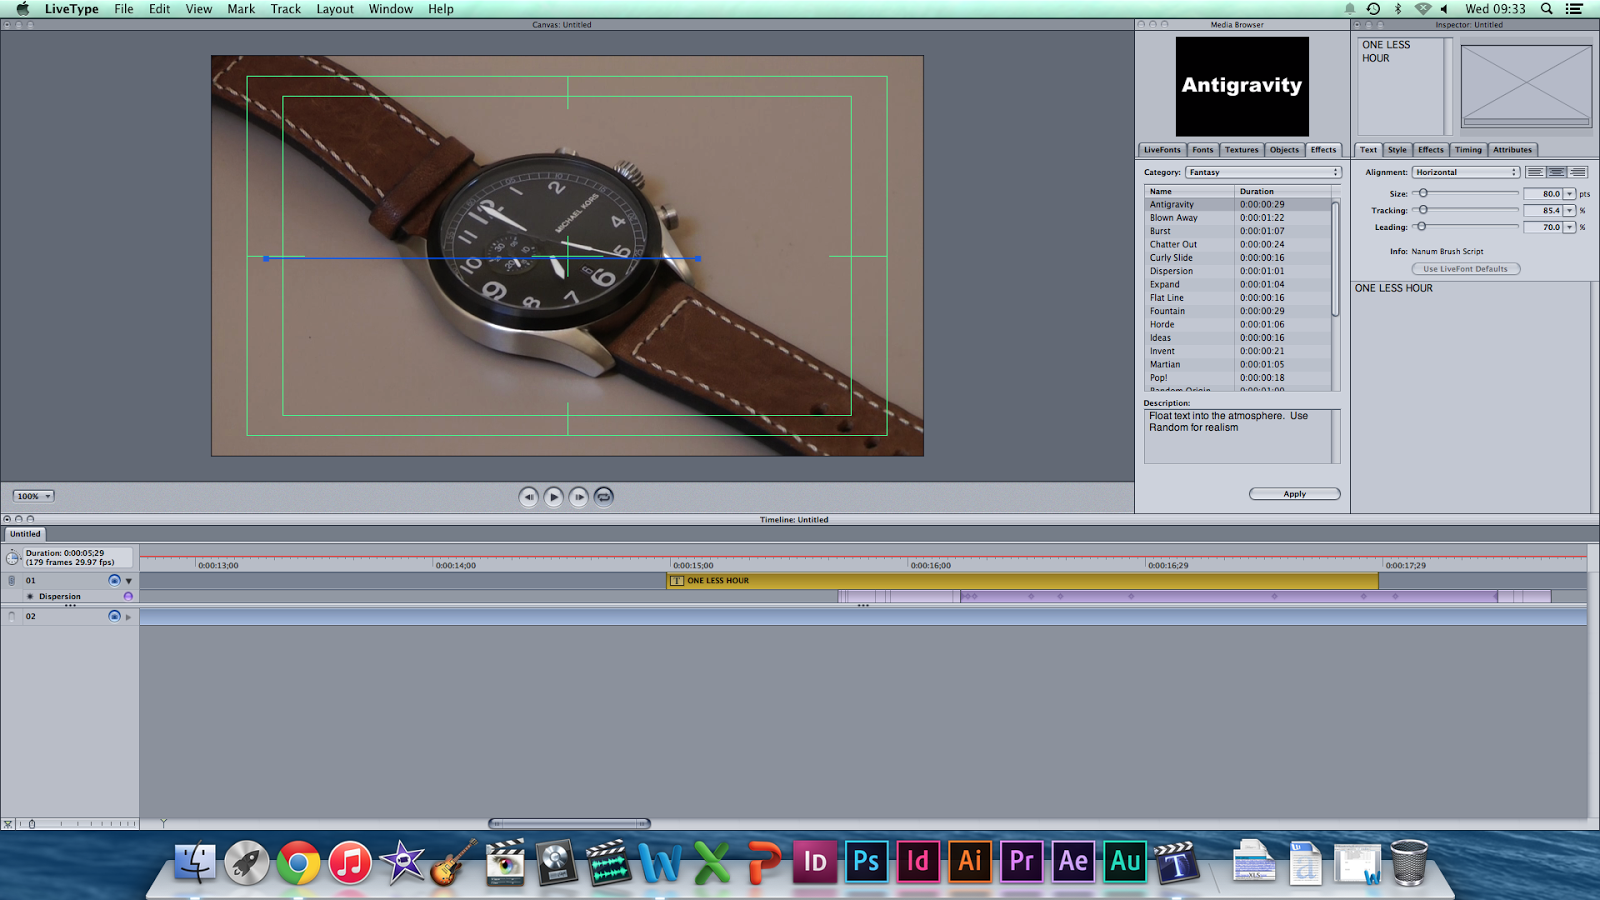
Task: Open Adobe Premiere Pro from the Dock
Action: click(x=1022, y=862)
